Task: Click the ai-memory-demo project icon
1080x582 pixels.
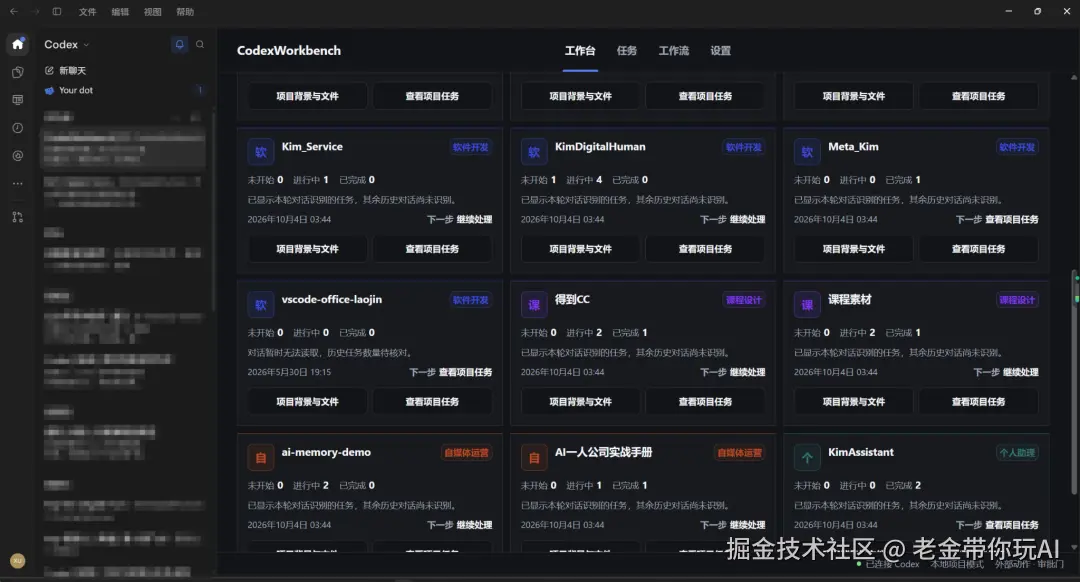Action: tap(261, 458)
